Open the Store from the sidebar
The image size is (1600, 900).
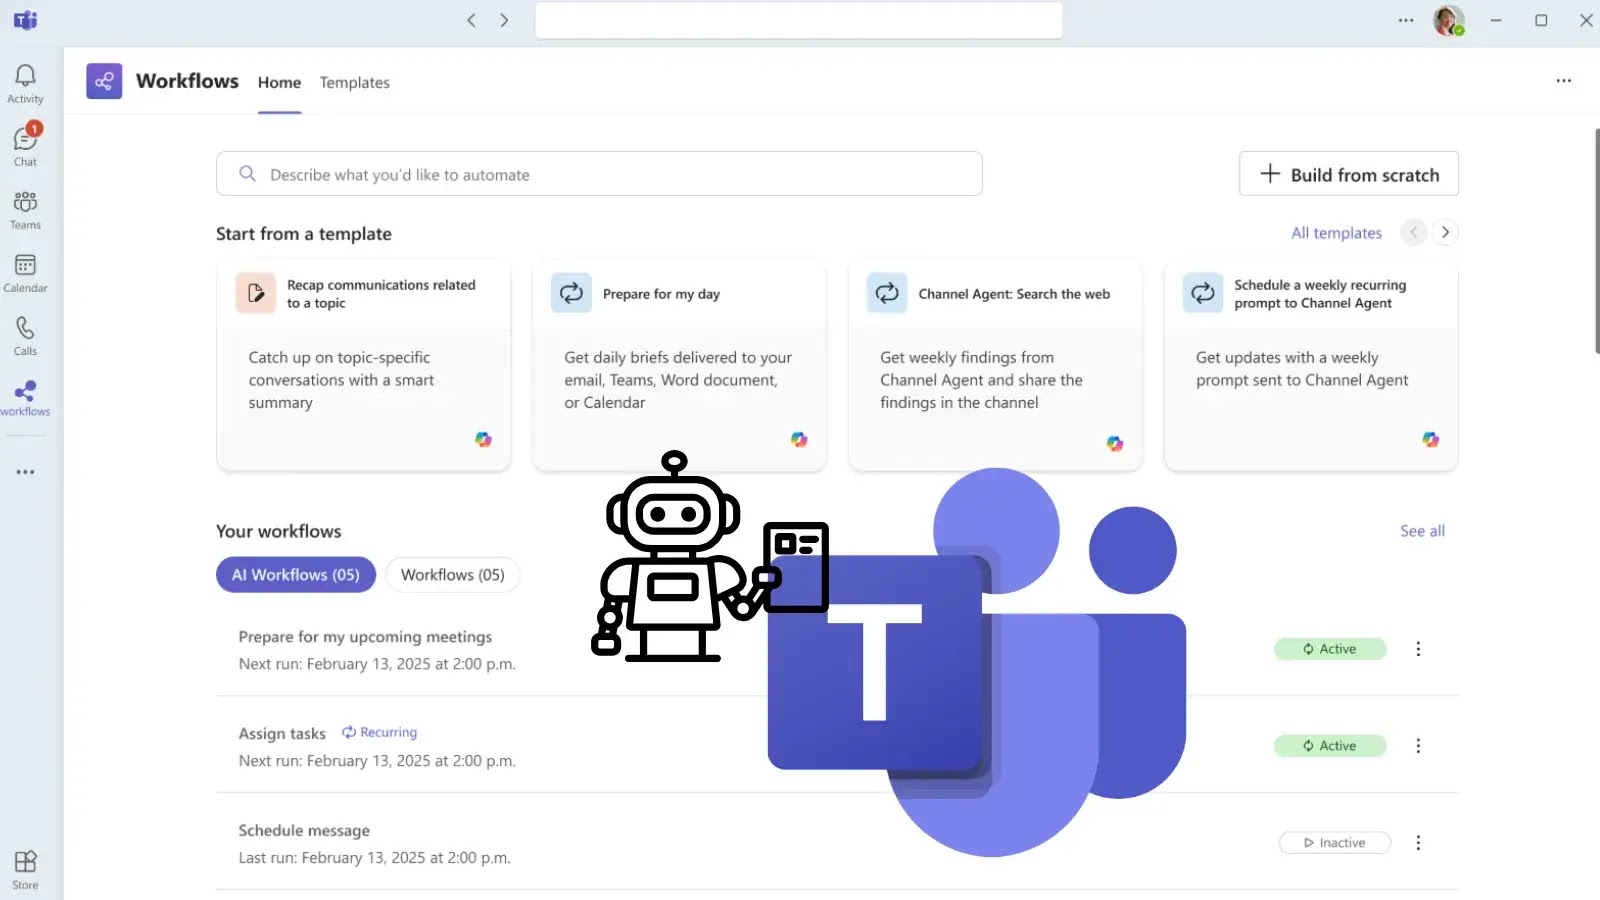pos(25,862)
